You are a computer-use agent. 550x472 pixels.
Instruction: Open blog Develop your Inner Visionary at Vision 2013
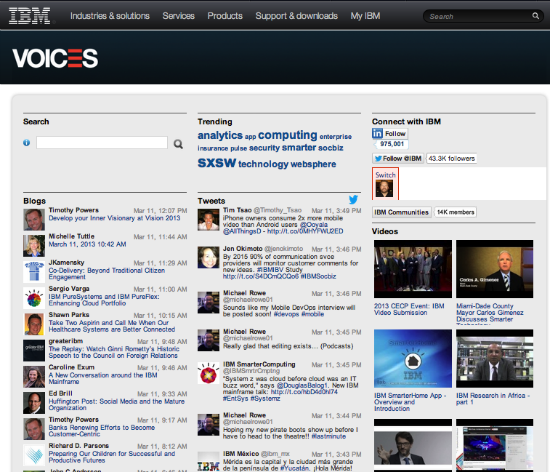tap(114, 218)
